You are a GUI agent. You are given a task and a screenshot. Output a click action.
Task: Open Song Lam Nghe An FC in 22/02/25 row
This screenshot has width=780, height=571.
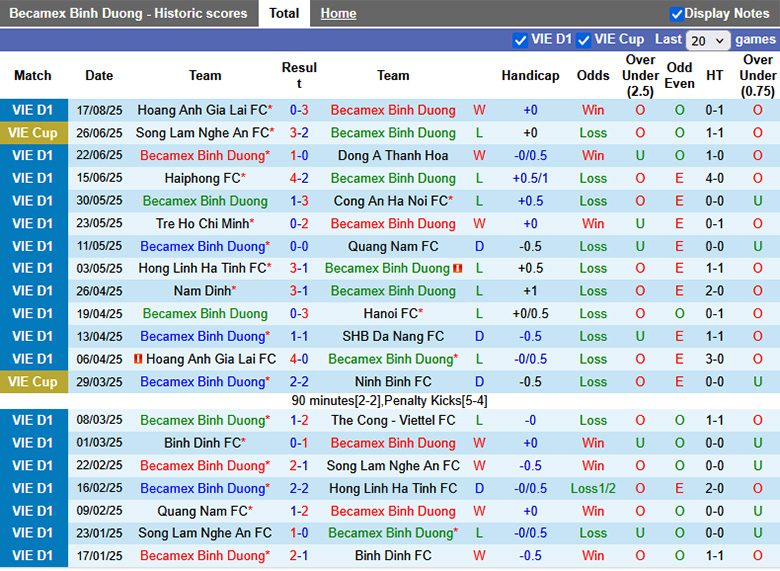pyautogui.click(x=393, y=466)
